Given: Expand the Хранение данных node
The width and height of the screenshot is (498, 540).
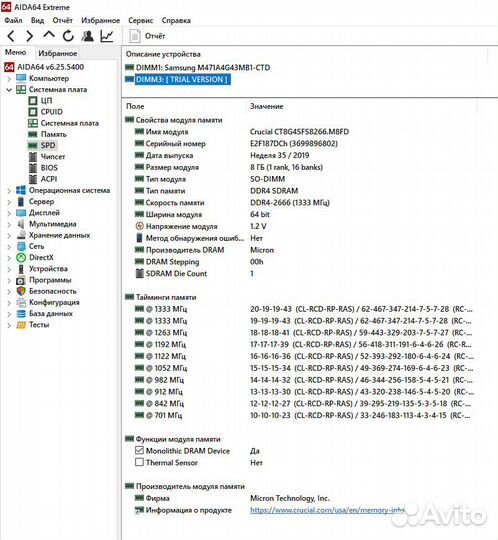Looking at the screenshot, I should pyautogui.click(x=9, y=235).
